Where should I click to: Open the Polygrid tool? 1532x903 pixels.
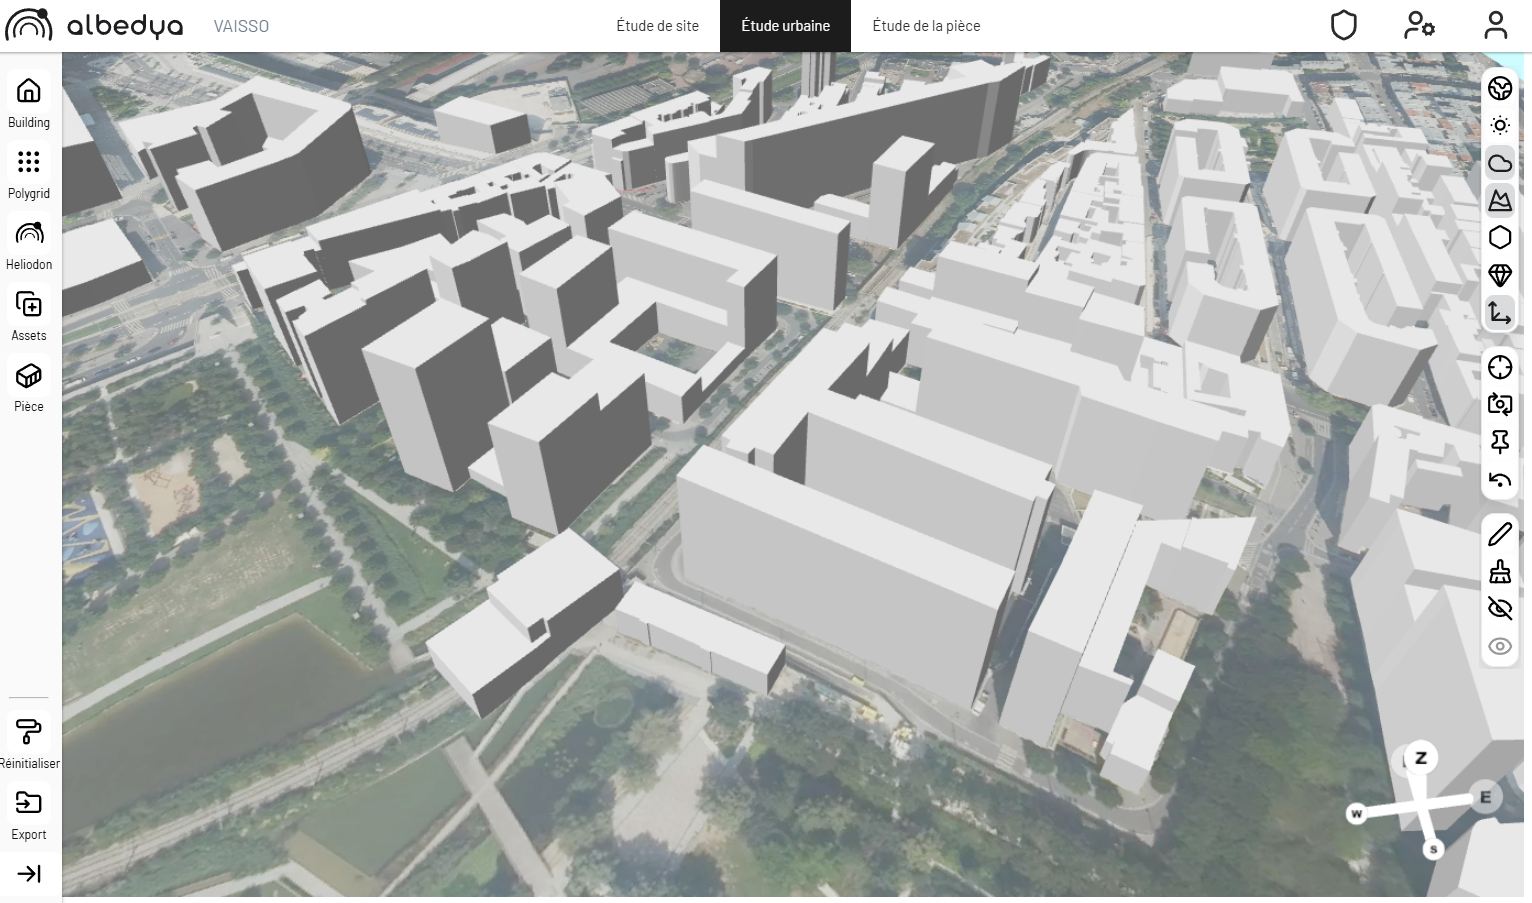[x=29, y=174]
